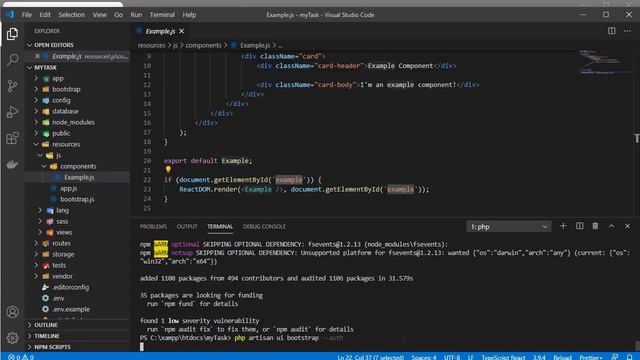
Task: Open Run and Debug view
Action: click(x=12, y=112)
